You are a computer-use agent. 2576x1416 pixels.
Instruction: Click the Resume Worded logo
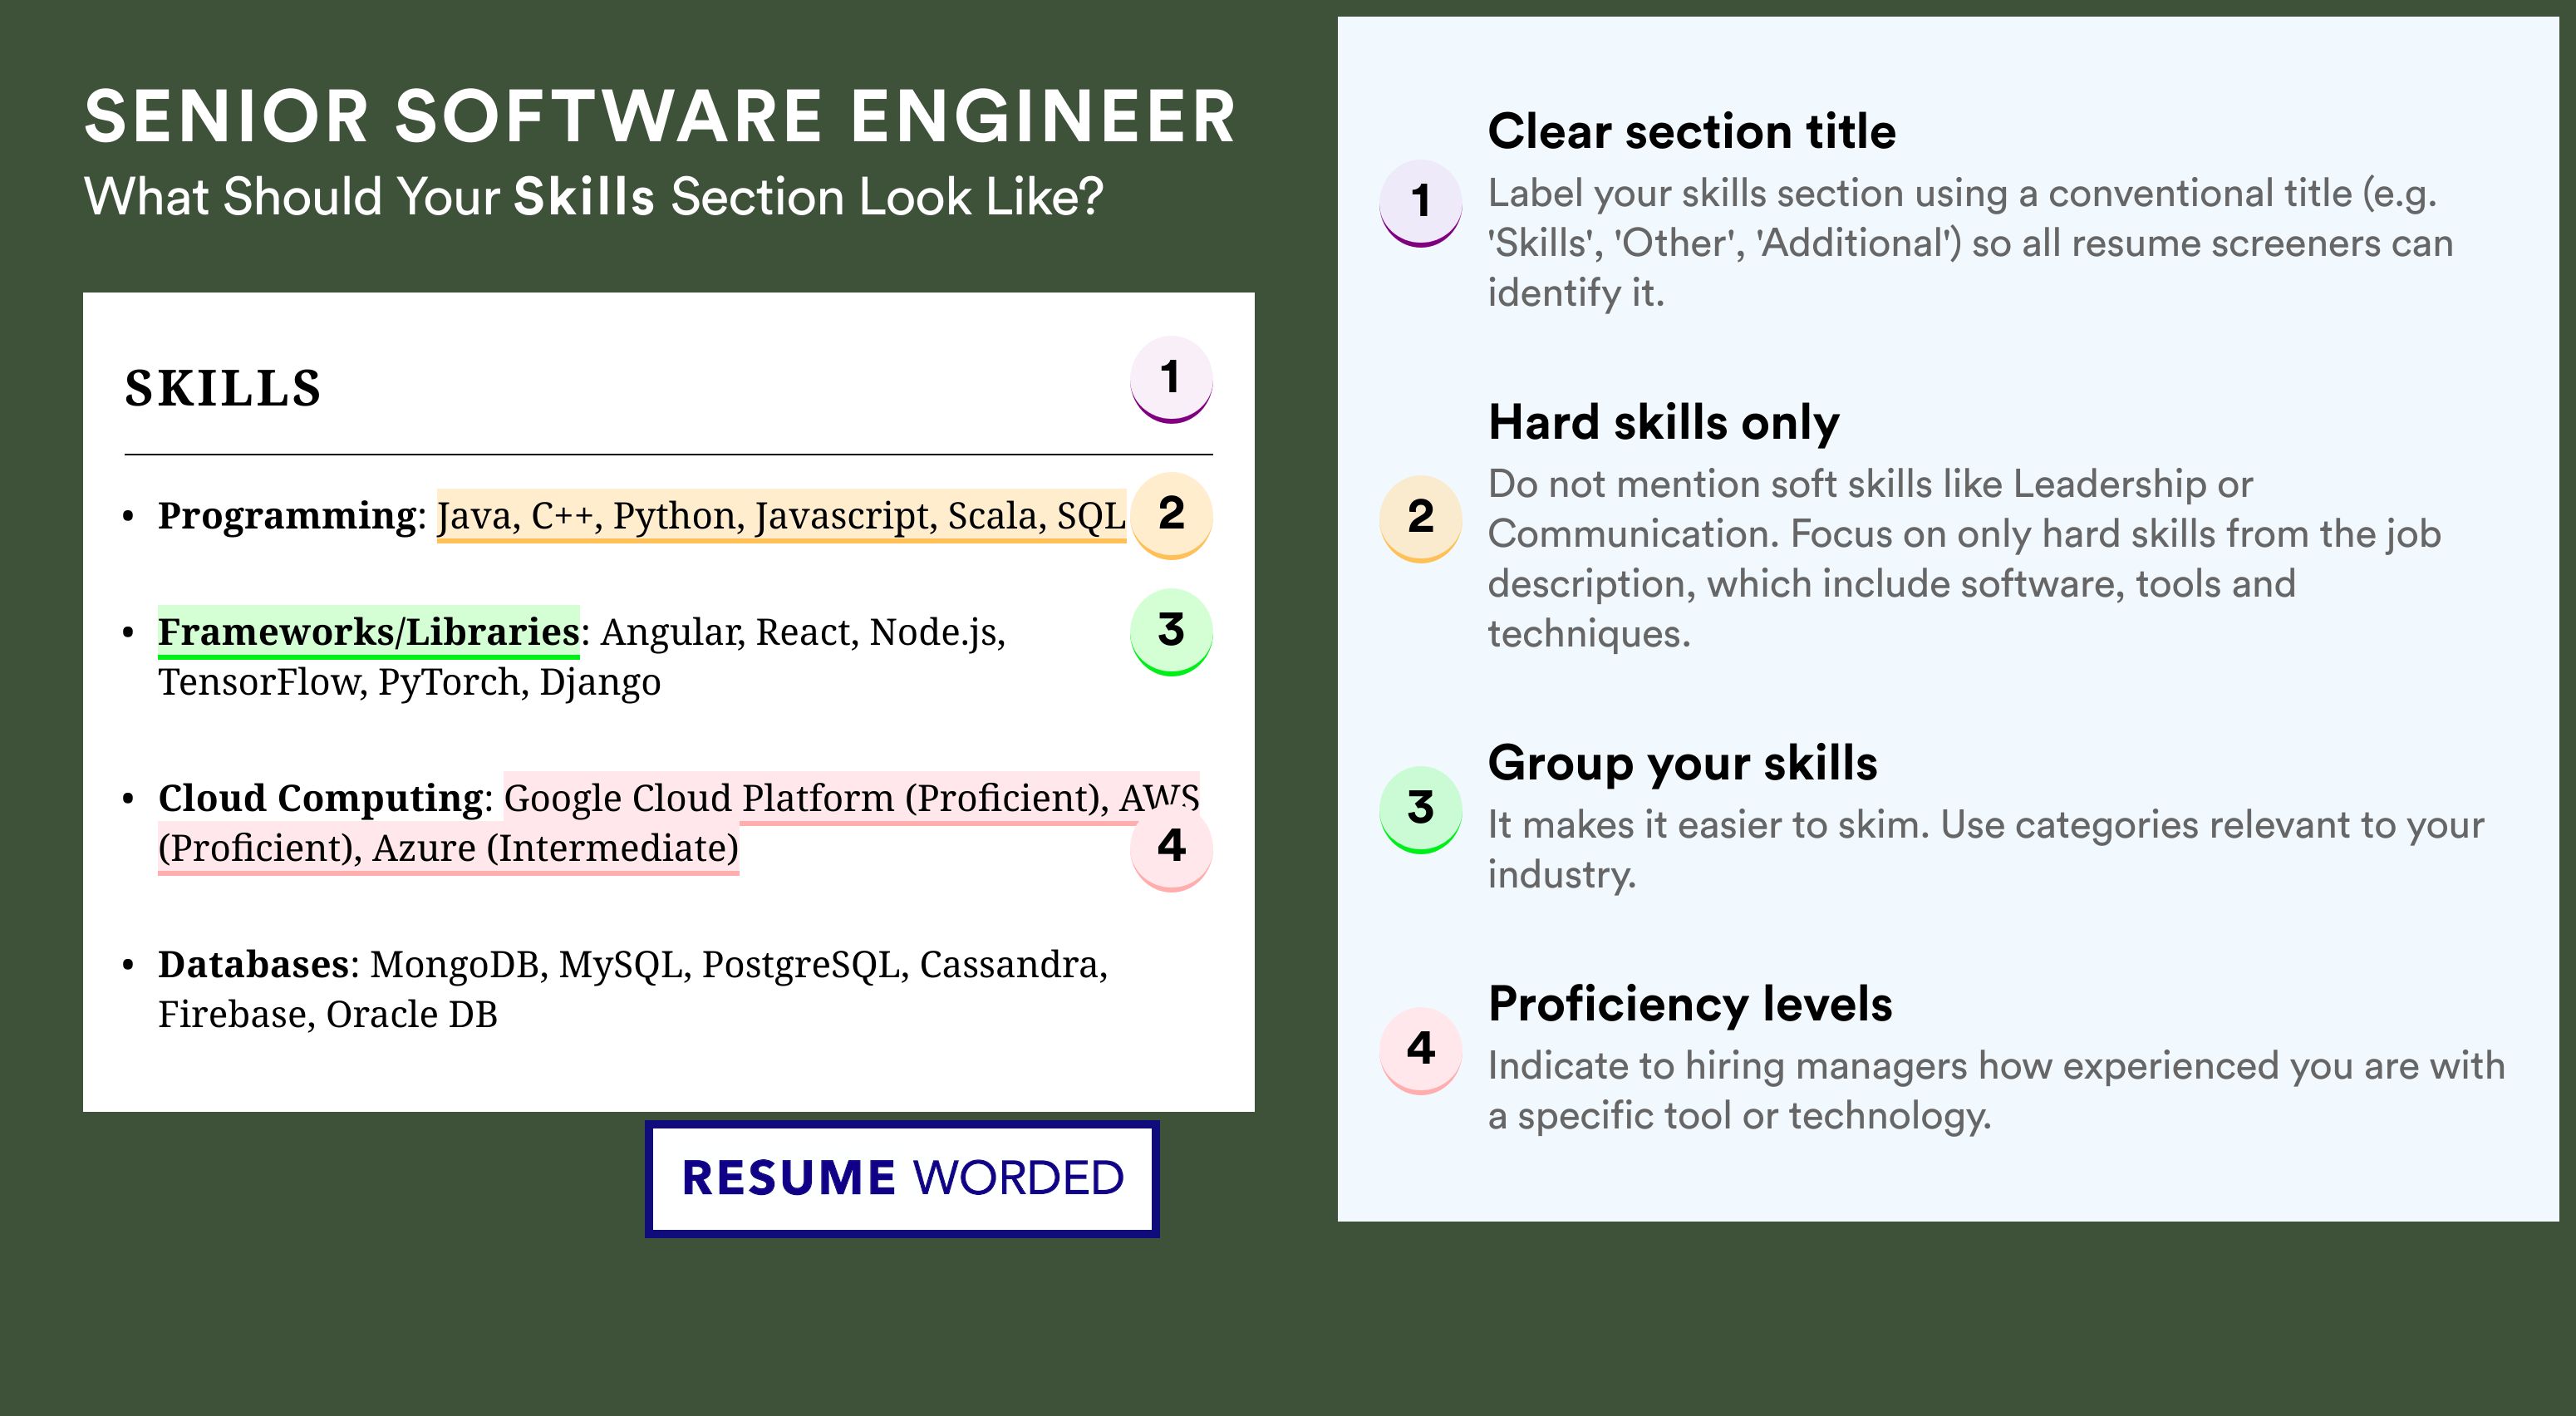point(902,1179)
